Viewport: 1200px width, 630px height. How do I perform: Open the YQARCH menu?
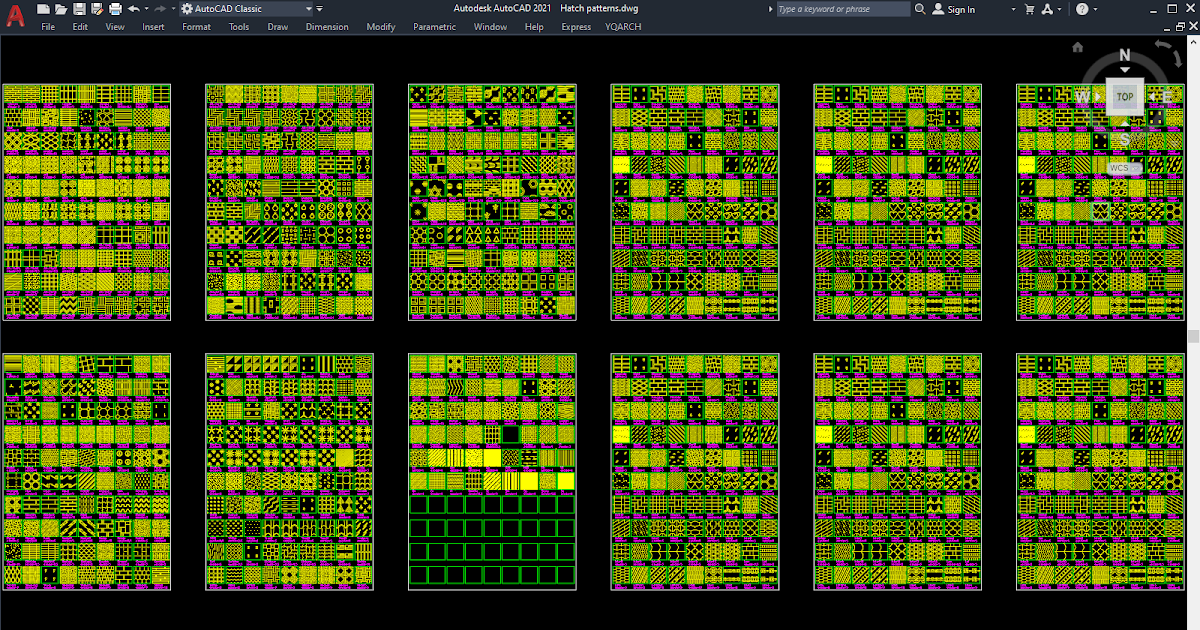click(x=622, y=27)
